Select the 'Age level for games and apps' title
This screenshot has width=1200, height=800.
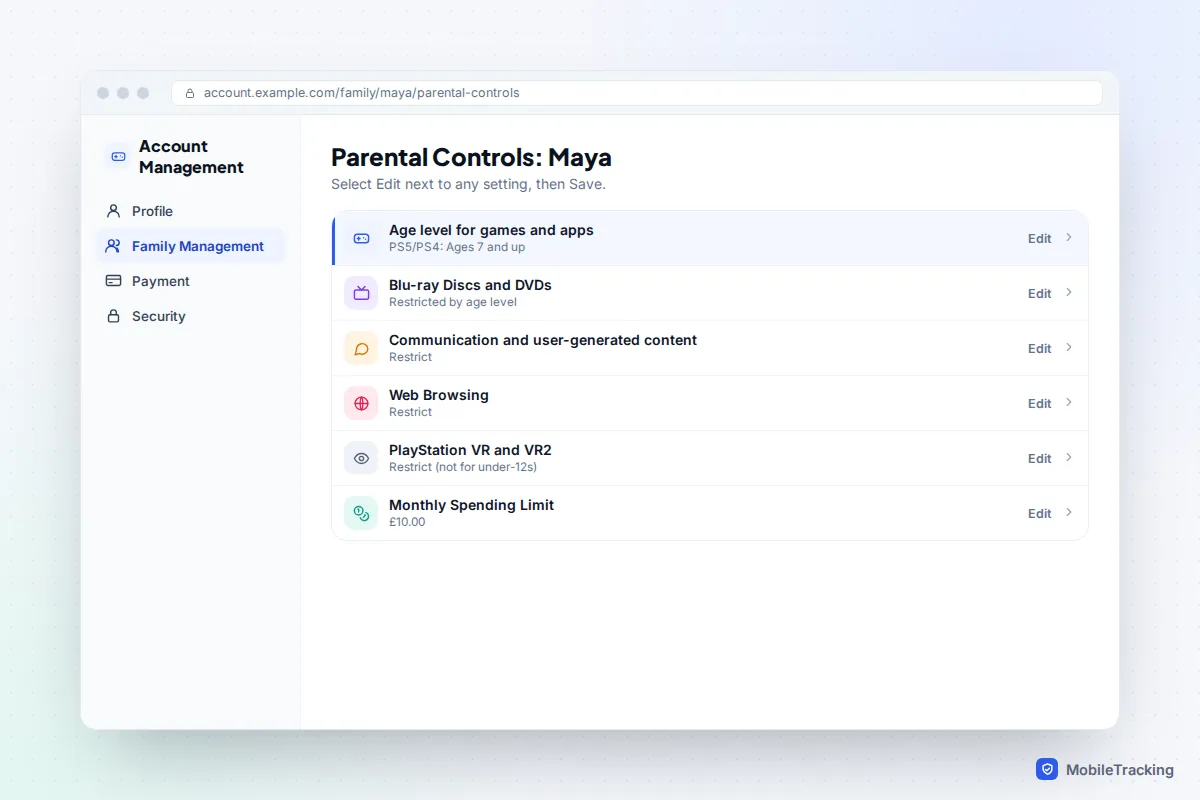[491, 230]
